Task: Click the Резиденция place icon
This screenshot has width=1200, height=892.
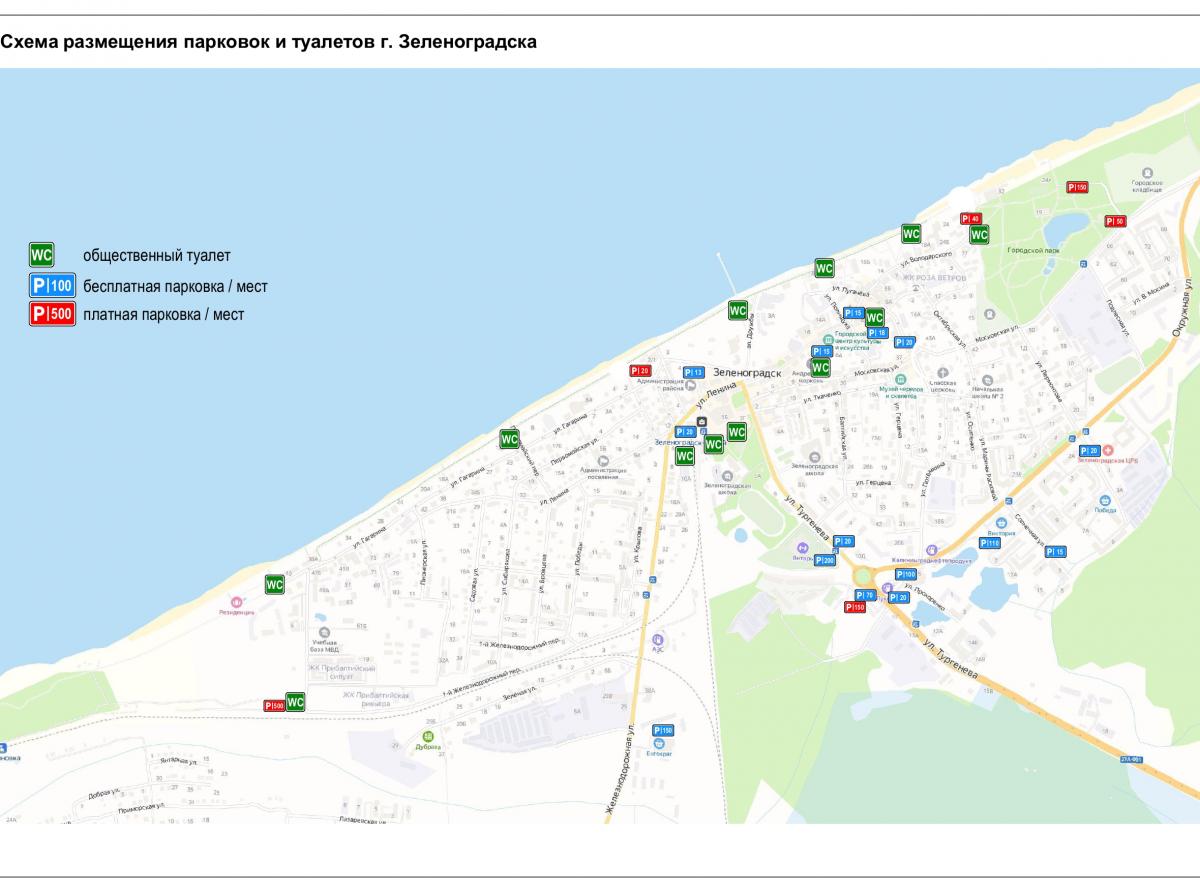Action: coord(237,602)
